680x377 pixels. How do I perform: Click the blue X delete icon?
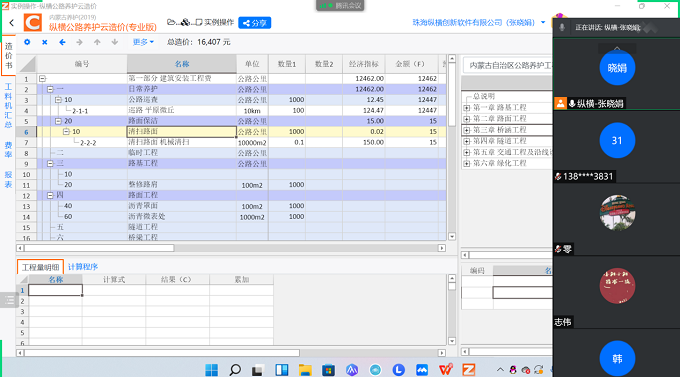[45, 42]
